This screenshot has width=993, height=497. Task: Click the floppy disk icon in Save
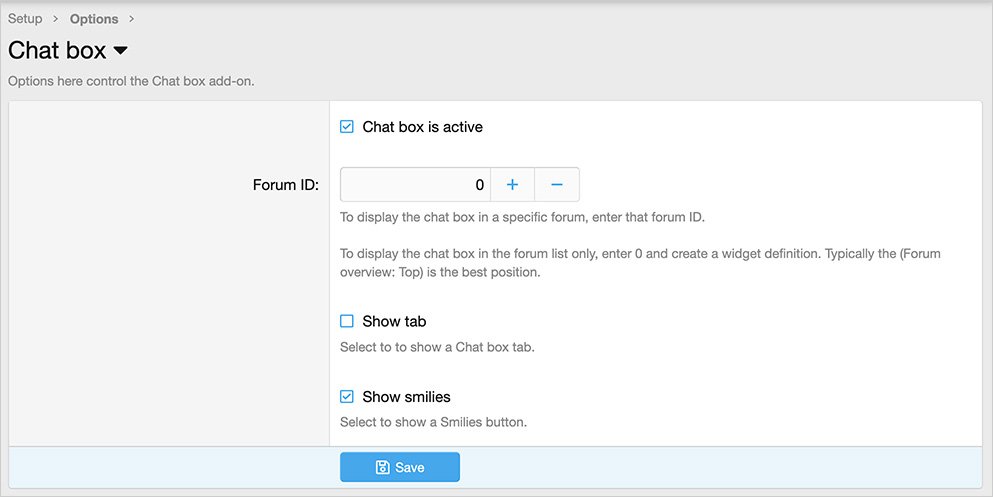point(382,467)
